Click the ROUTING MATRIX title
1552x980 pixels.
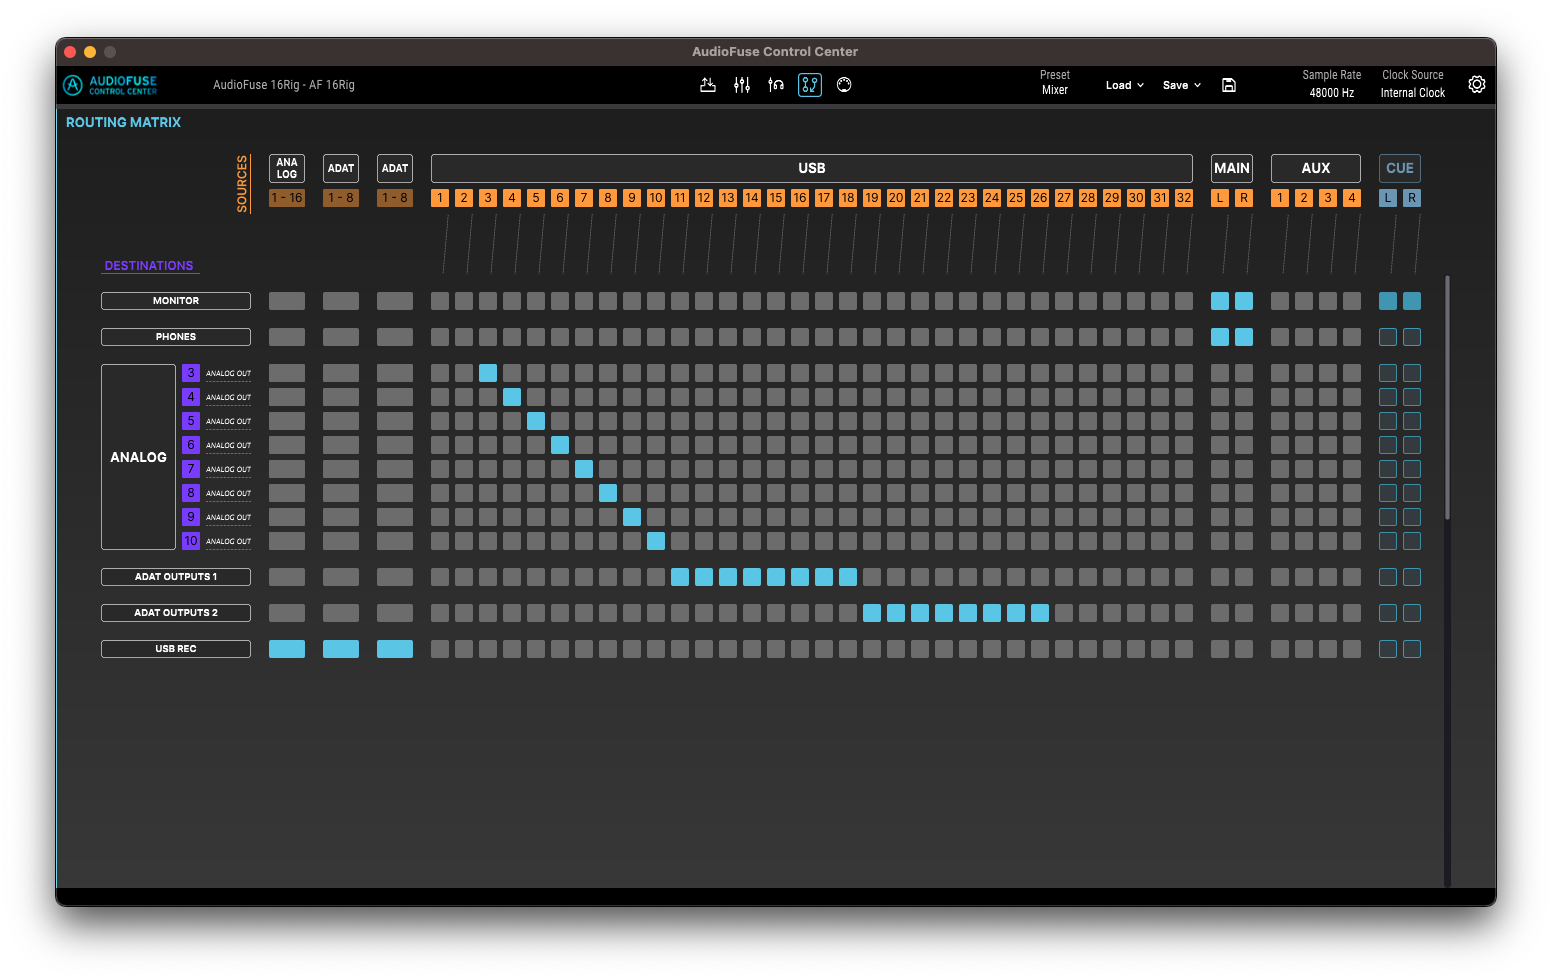click(x=123, y=122)
